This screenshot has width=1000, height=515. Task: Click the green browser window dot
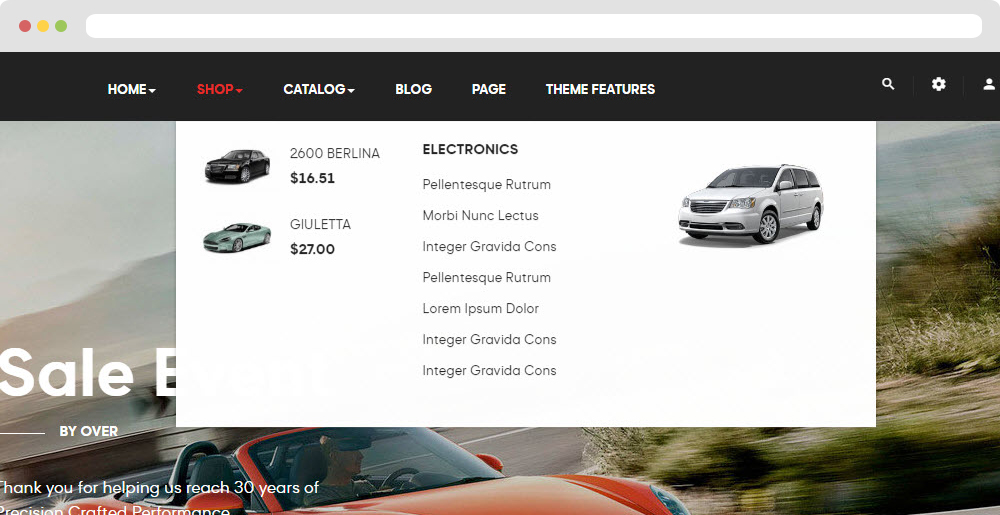tap(61, 26)
